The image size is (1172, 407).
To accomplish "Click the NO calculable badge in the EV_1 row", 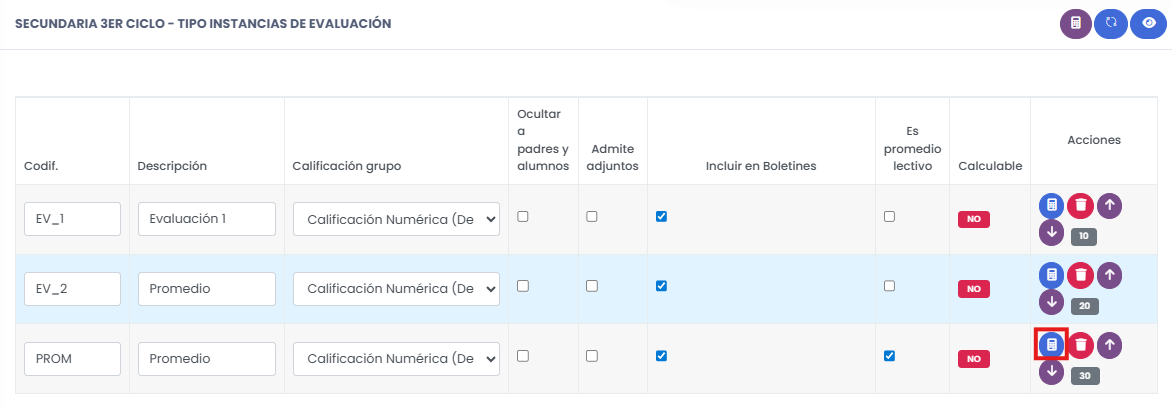I will 973,219.
